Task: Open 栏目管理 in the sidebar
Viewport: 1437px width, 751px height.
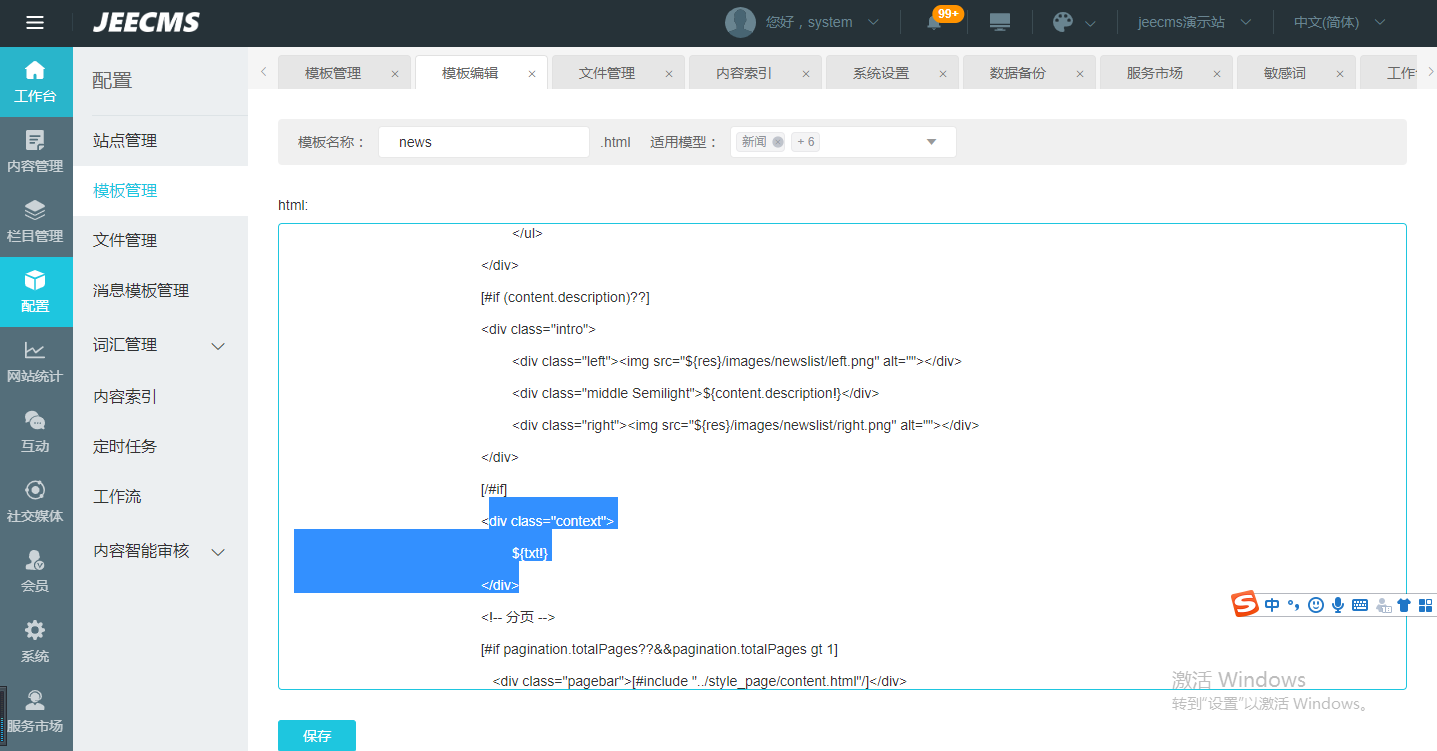Action: 35,221
